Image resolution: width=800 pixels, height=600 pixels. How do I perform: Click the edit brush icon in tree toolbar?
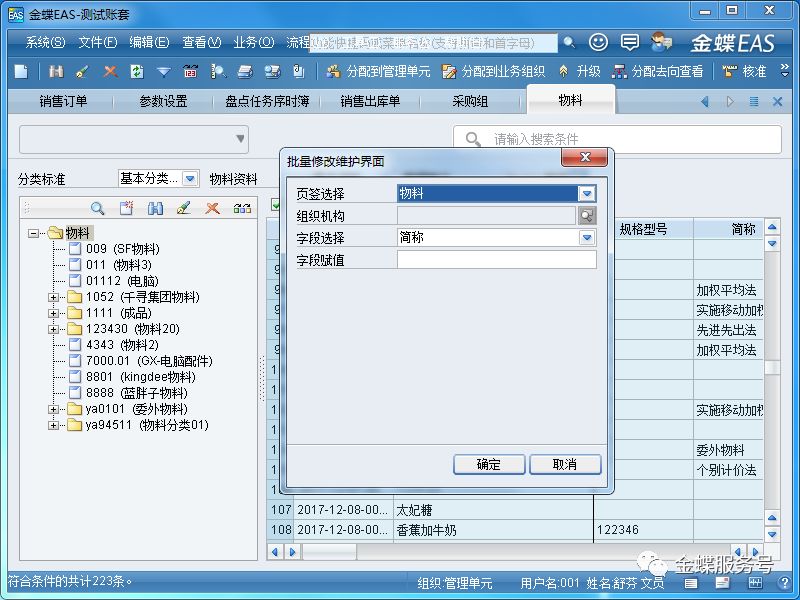point(184,208)
